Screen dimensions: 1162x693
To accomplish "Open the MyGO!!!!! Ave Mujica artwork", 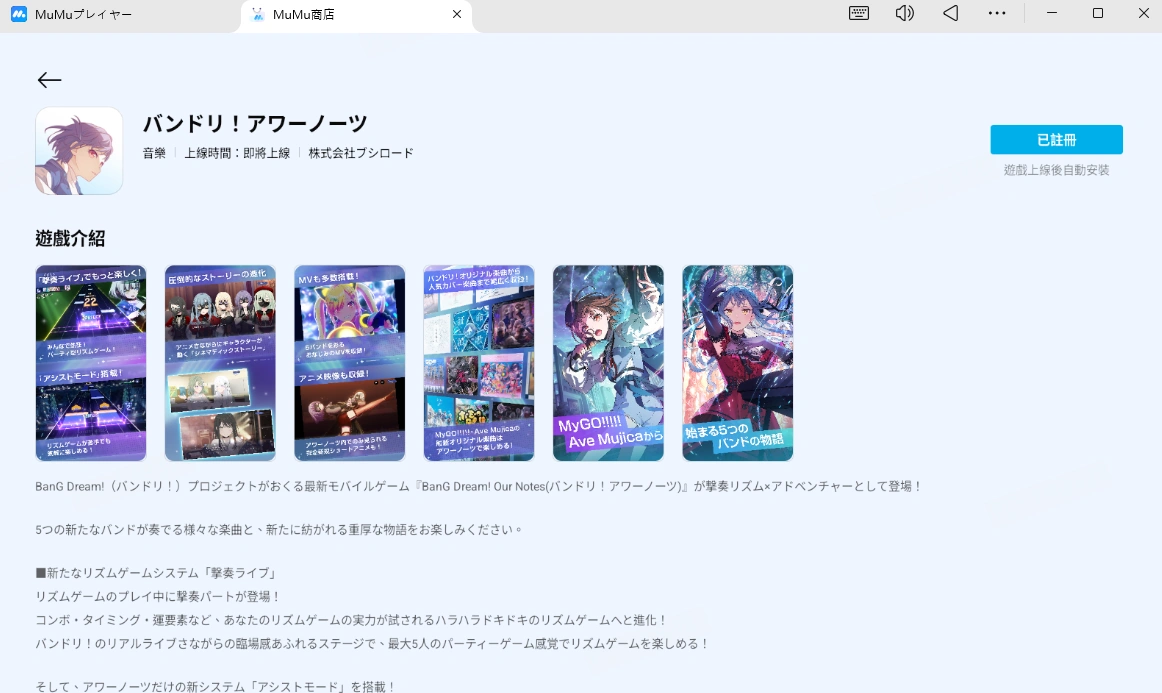I will tap(608, 363).
